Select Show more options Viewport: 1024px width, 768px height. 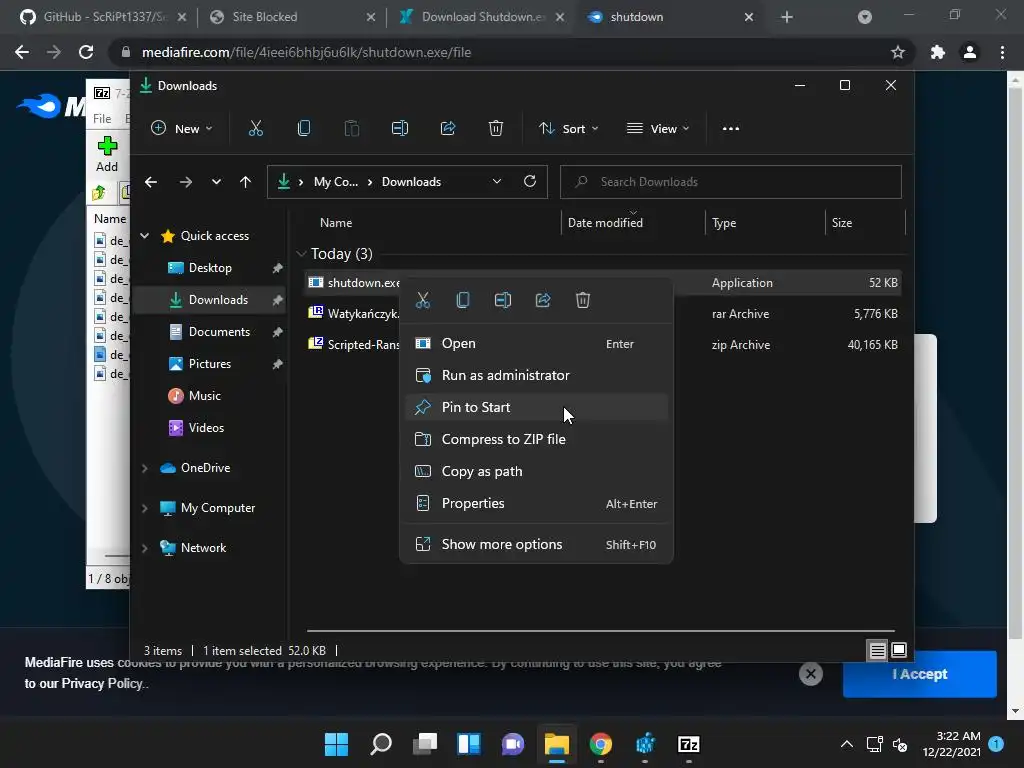[x=536, y=545]
